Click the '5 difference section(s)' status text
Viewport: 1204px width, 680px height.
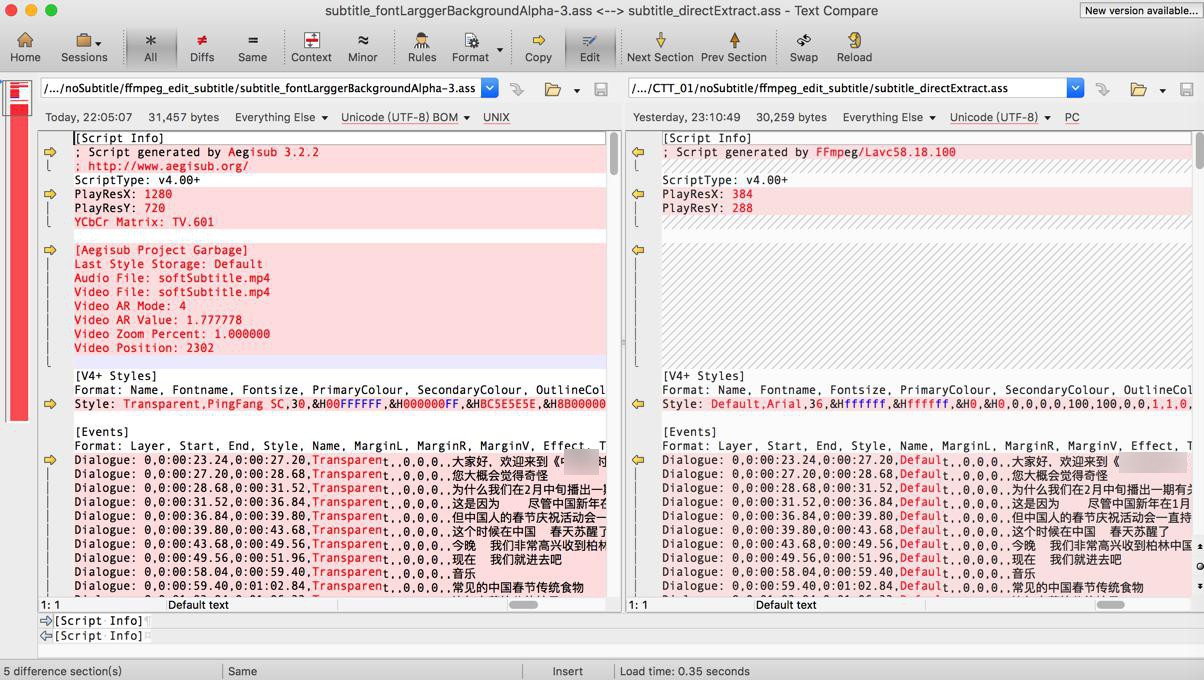point(62,671)
